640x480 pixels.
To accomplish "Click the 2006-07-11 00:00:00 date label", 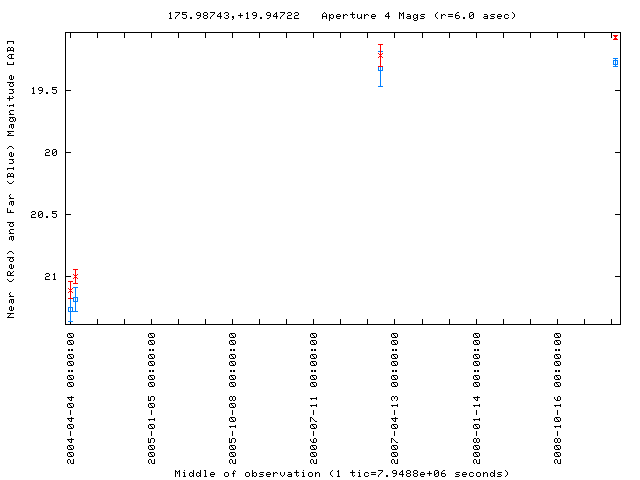I will (x=313, y=398).
